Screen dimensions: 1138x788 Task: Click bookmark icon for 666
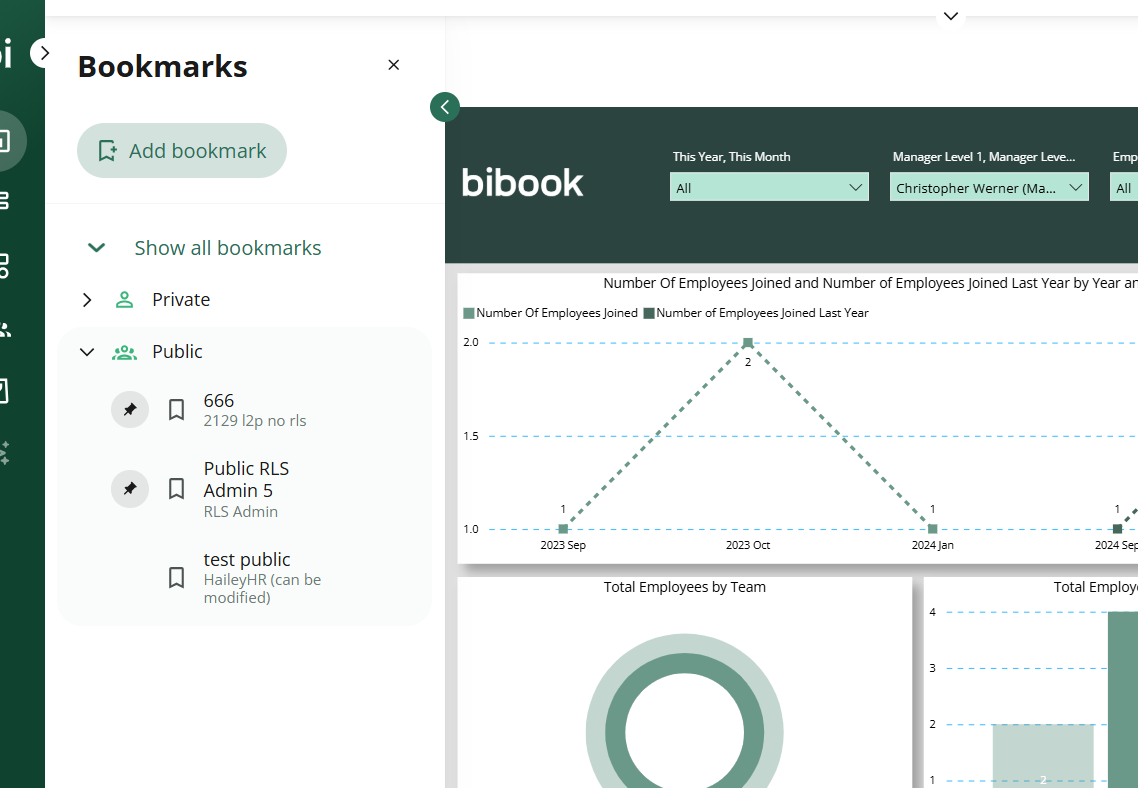click(x=176, y=409)
